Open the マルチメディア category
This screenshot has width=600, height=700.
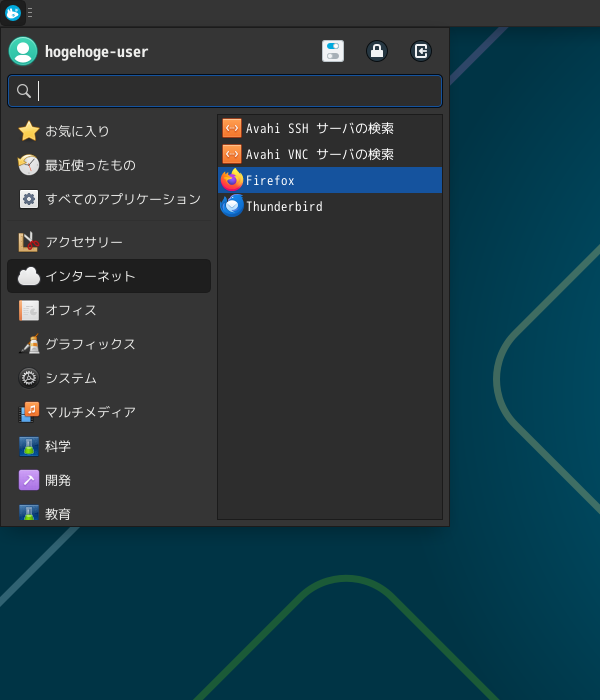tap(109, 412)
